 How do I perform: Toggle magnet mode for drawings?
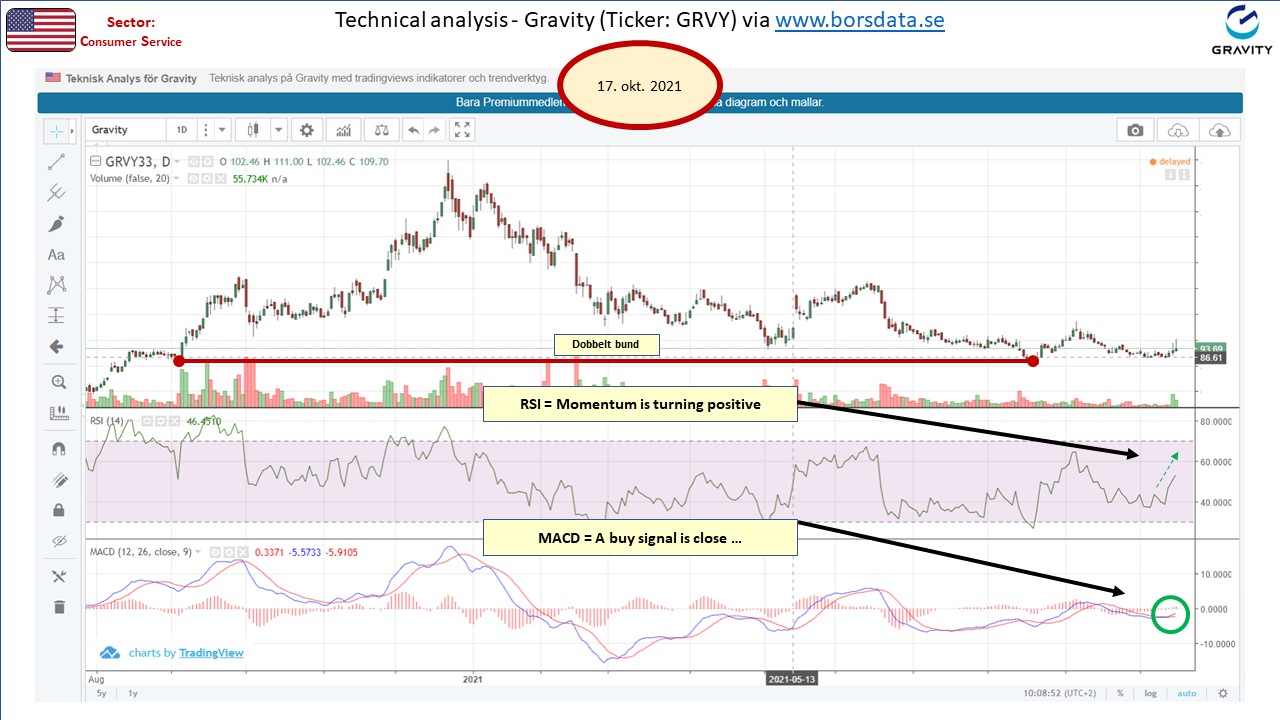pos(57,449)
